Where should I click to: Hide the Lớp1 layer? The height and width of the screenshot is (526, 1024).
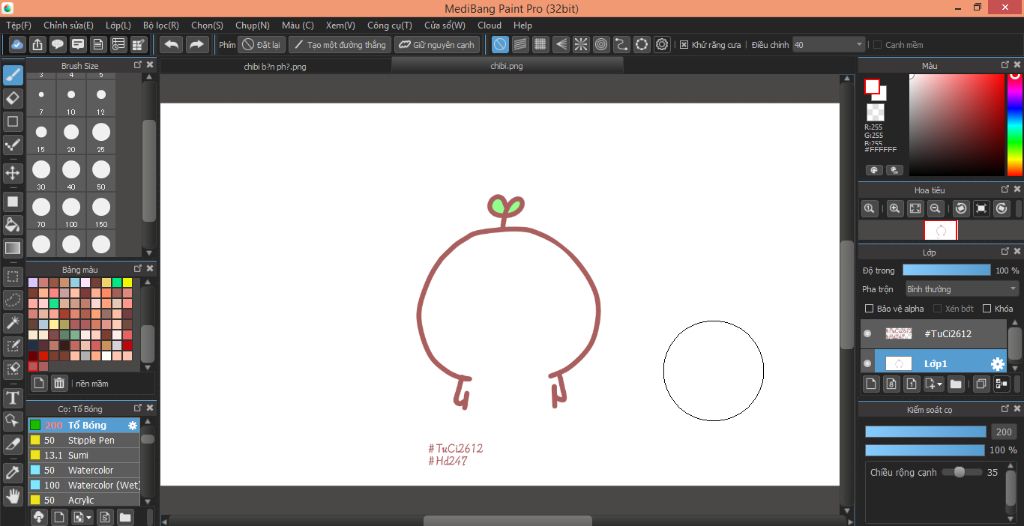pos(867,364)
